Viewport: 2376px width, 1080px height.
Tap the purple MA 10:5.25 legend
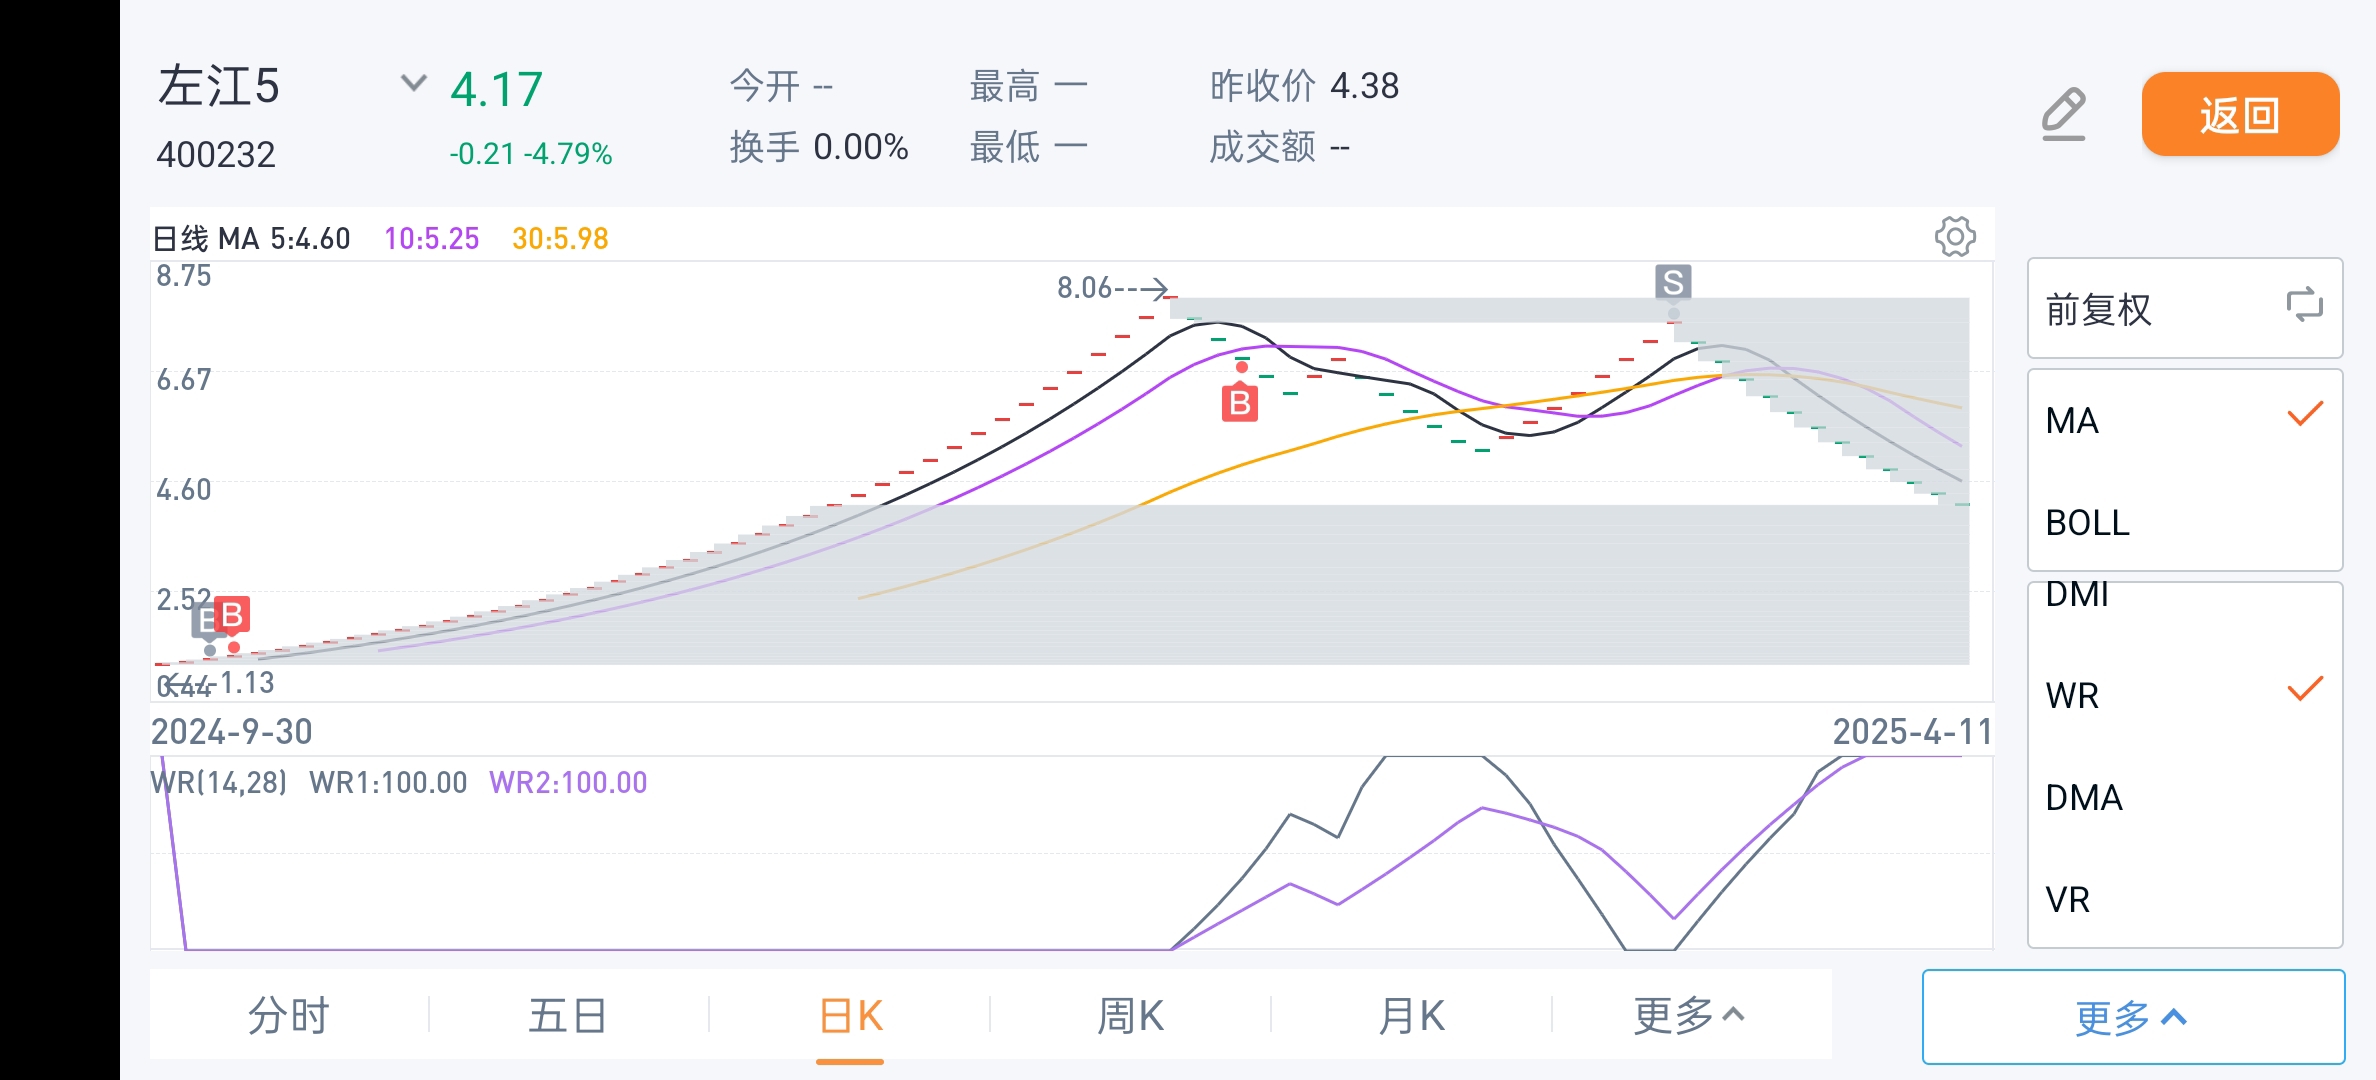[x=432, y=239]
